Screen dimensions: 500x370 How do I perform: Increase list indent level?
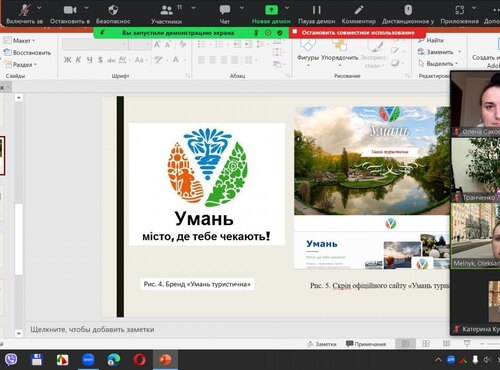(248, 44)
